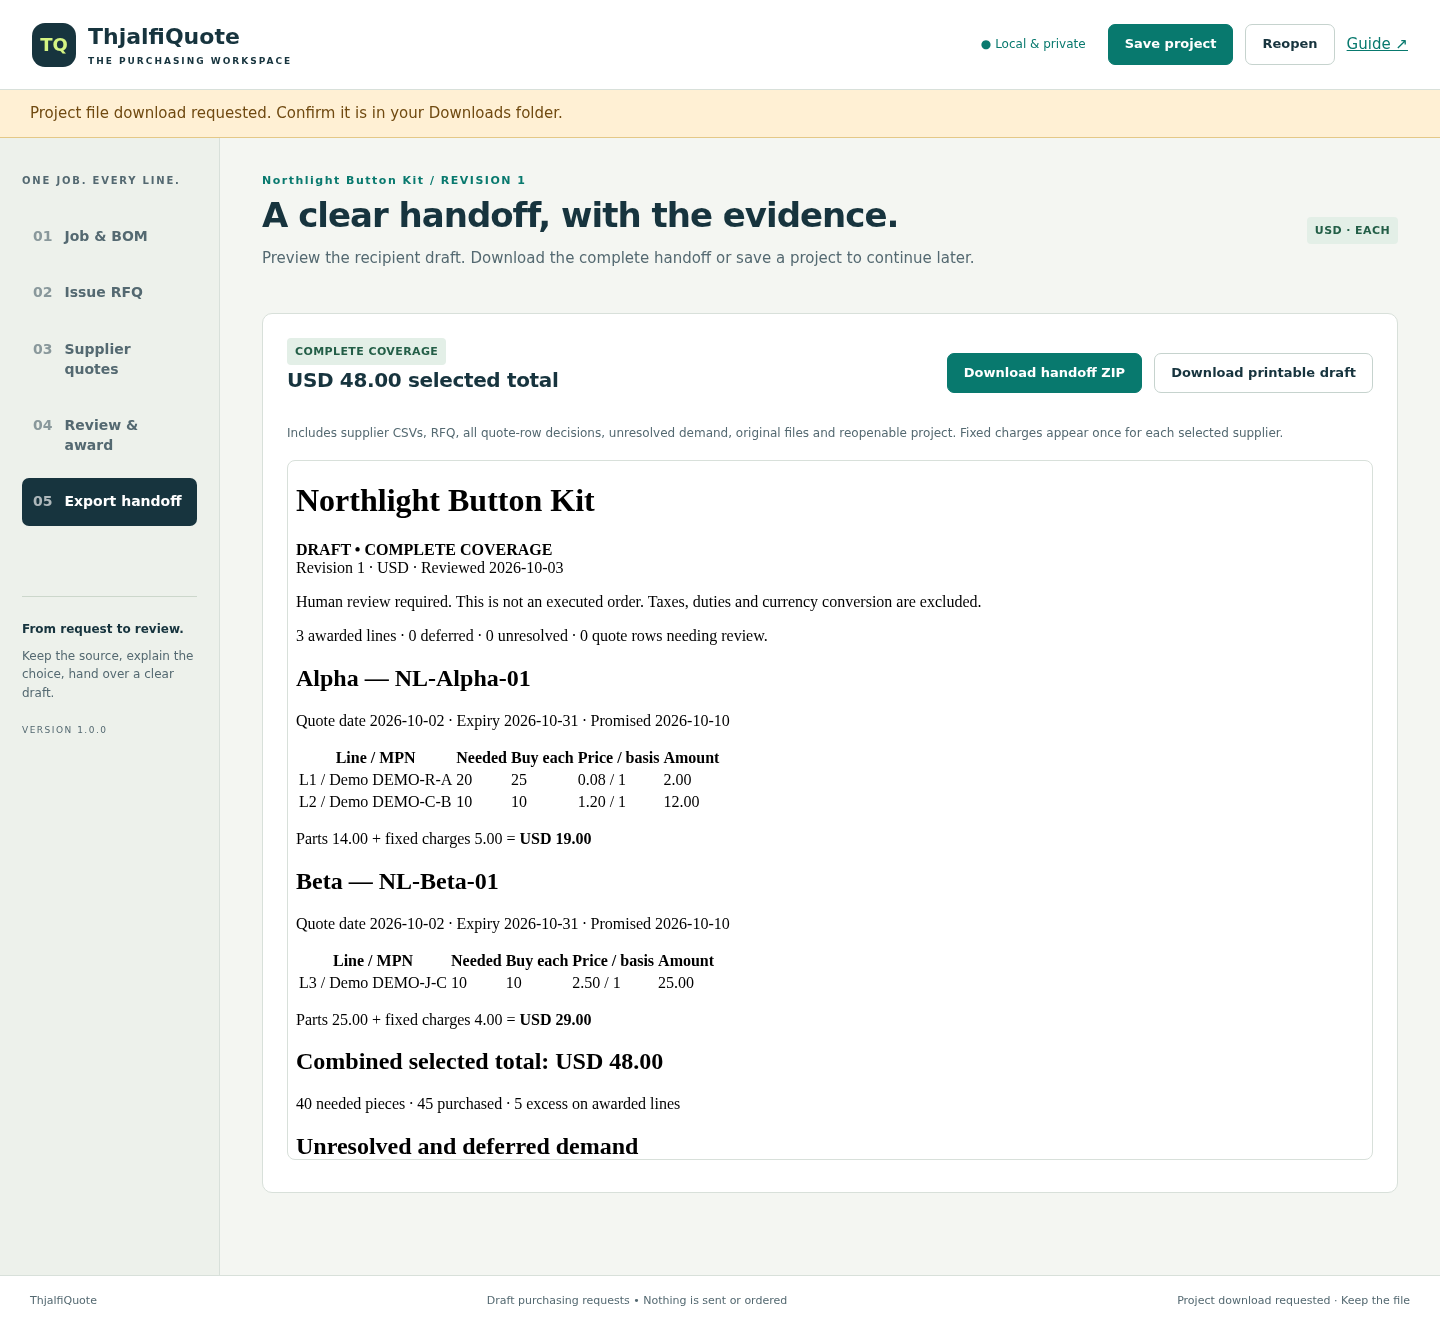
Task: Select the L3 / Demo DEMO-J-C row cell
Action: (373, 983)
